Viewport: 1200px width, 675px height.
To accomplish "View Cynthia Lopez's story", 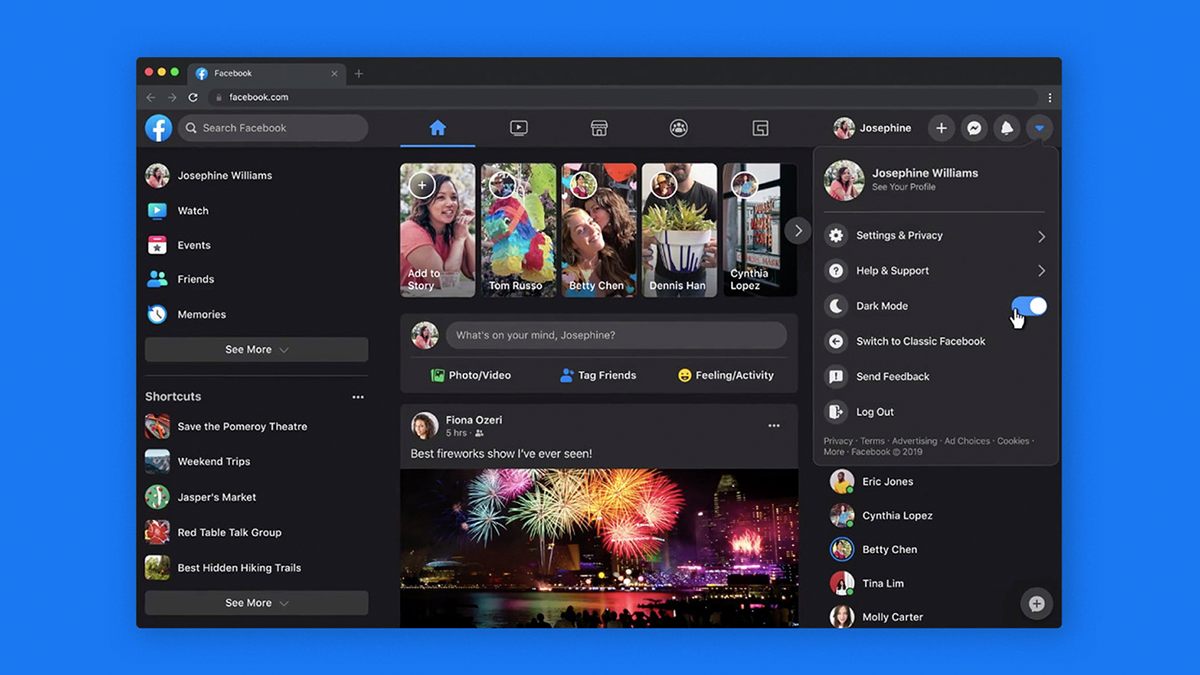I will pyautogui.click(x=760, y=230).
